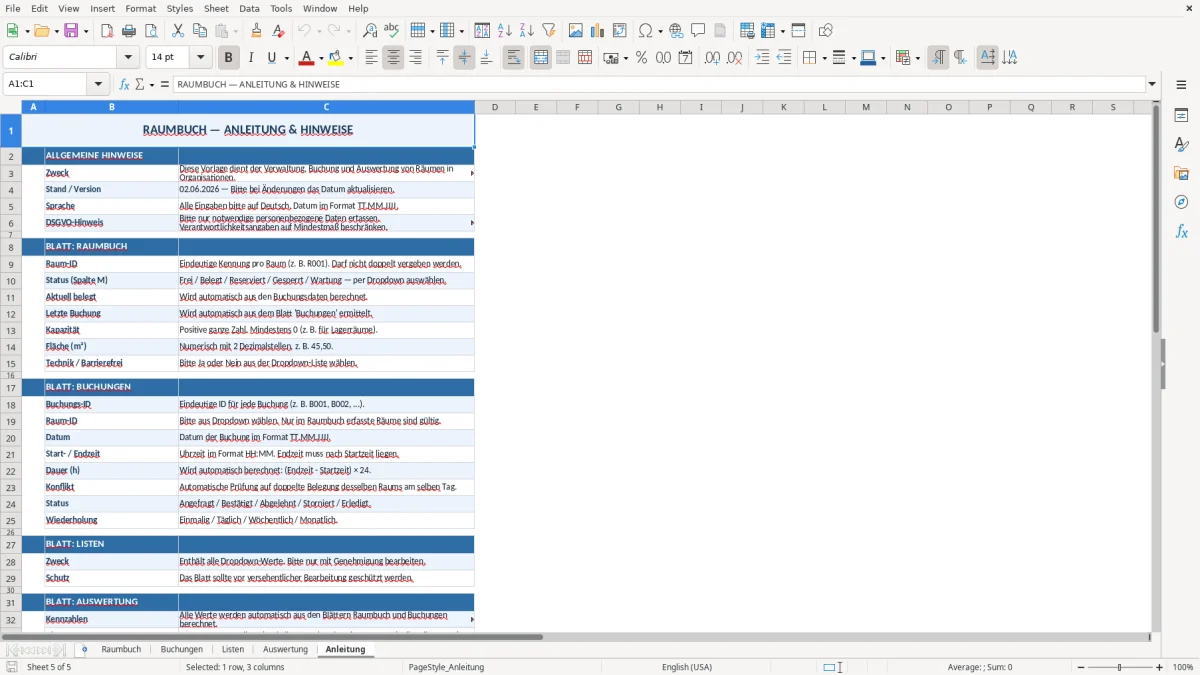Screen dimensions: 1200x675
Task: Click the Spelling check icon
Action: [x=392, y=31]
